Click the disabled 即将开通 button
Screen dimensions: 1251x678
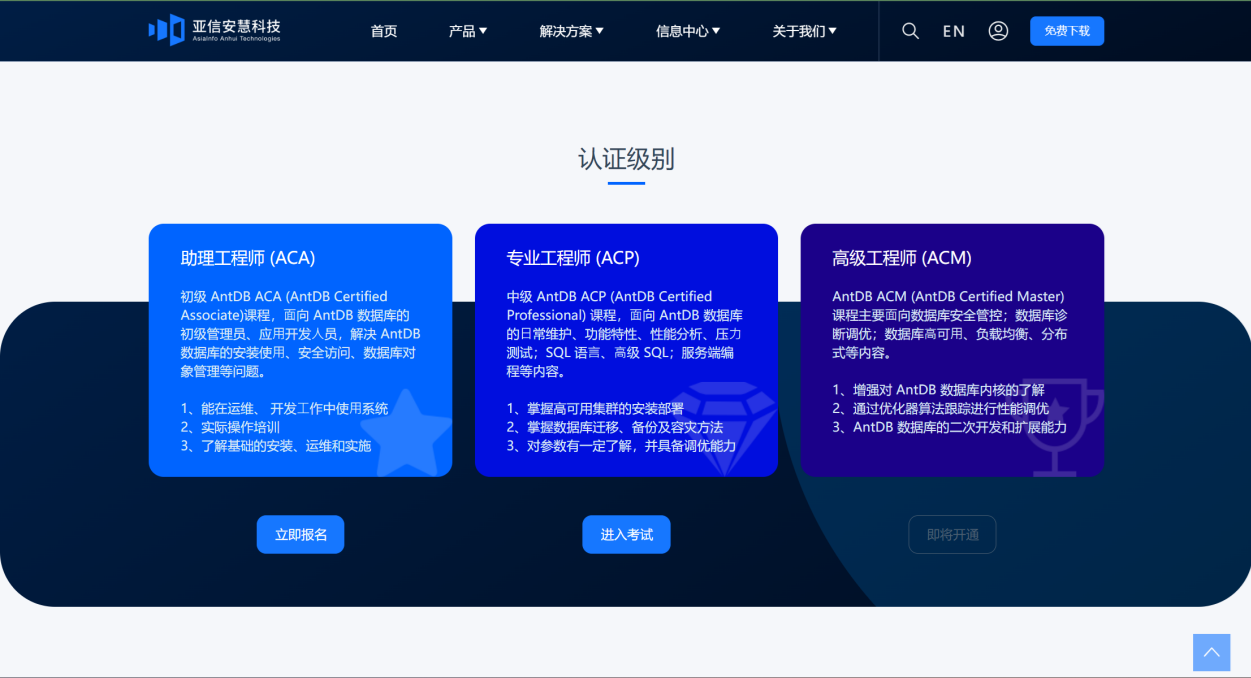[952, 534]
